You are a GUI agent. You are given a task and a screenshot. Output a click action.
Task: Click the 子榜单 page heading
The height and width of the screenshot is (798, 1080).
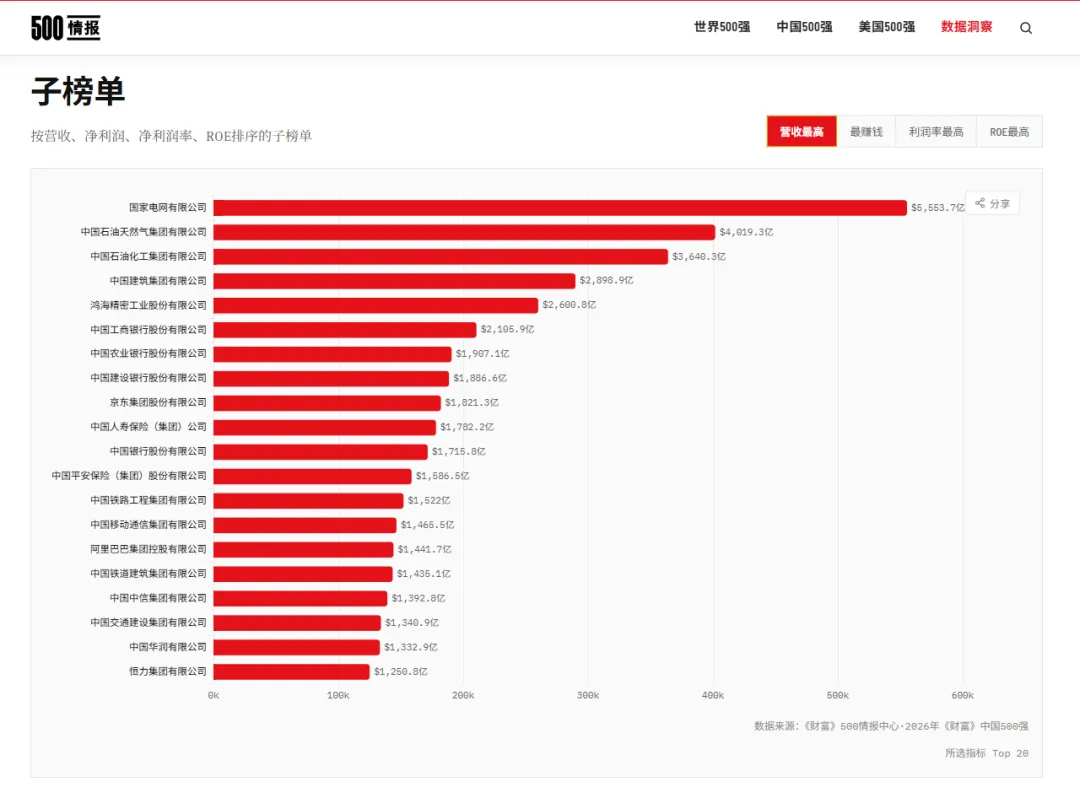(x=78, y=91)
